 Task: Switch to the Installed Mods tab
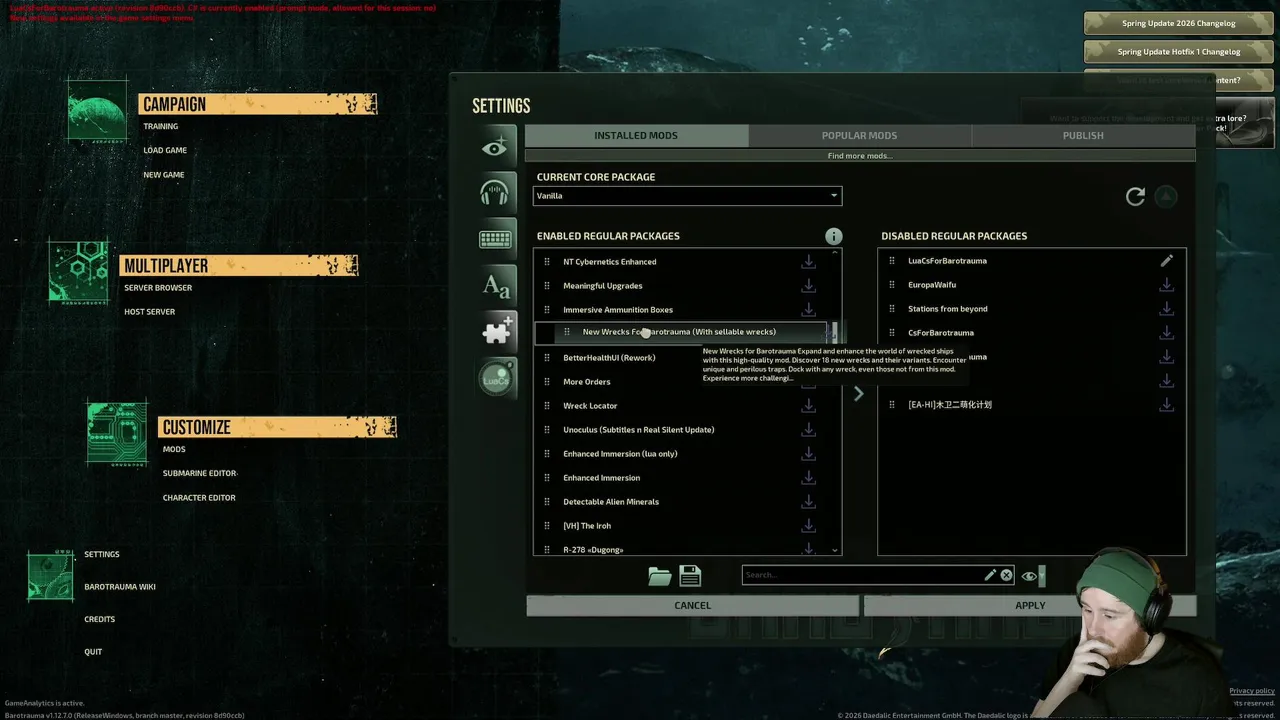click(x=636, y=136)
